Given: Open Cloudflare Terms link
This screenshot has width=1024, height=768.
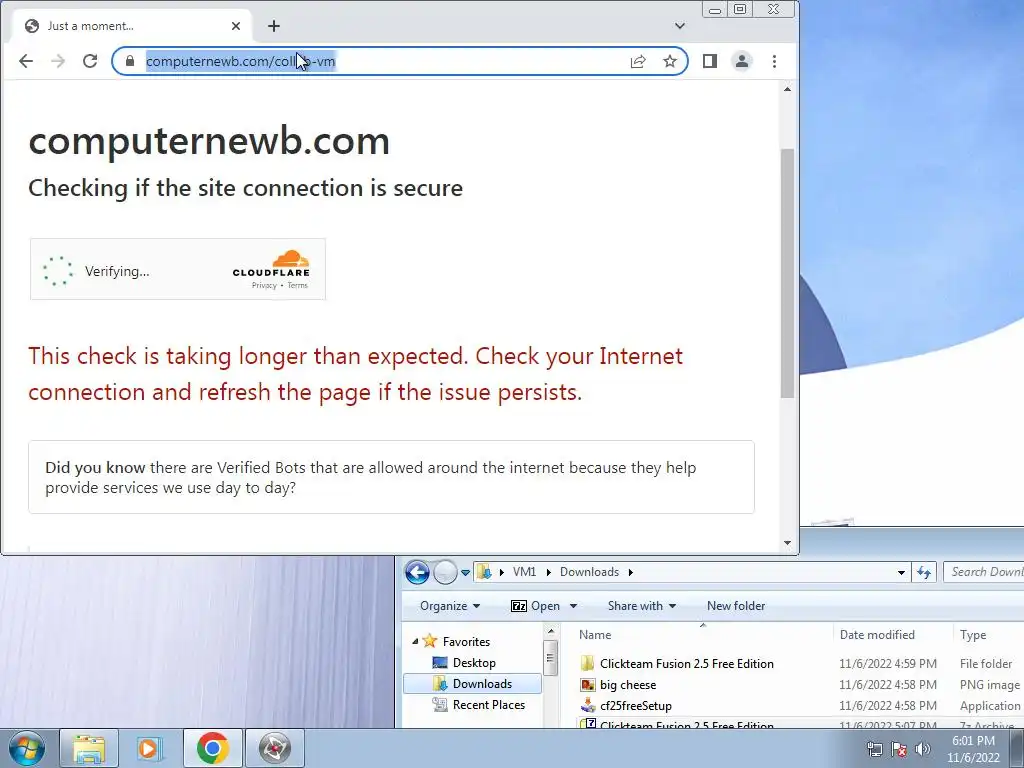Looking at the screenshot, I should (x=297, y=285).
